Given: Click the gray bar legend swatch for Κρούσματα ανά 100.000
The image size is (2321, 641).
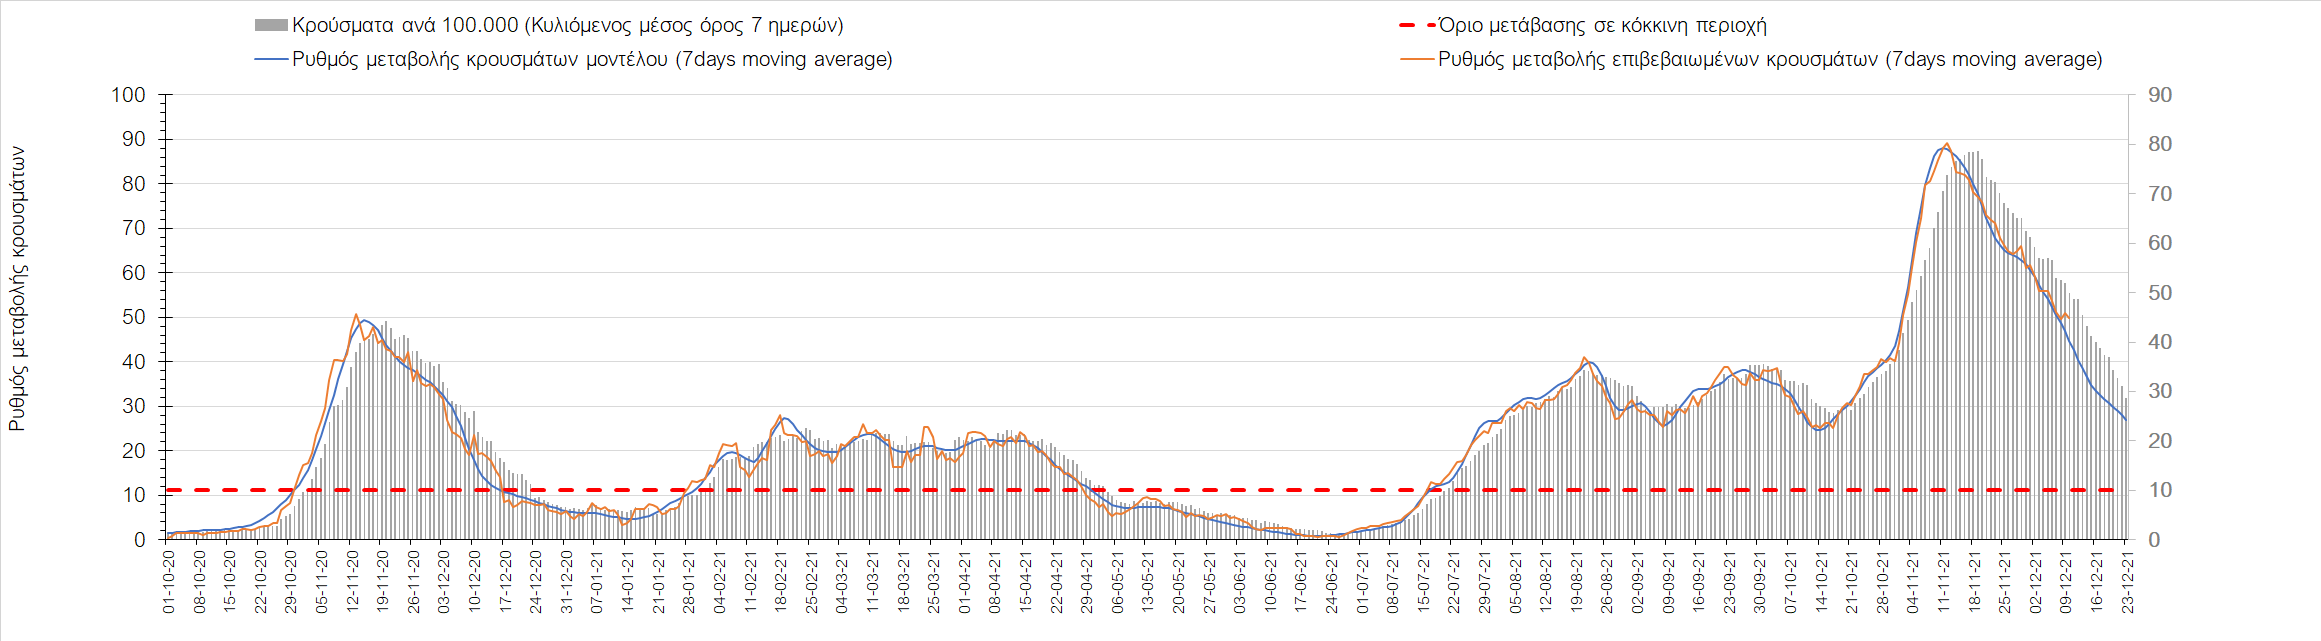Looking at the screenshot, I should [x=271, y=26].
